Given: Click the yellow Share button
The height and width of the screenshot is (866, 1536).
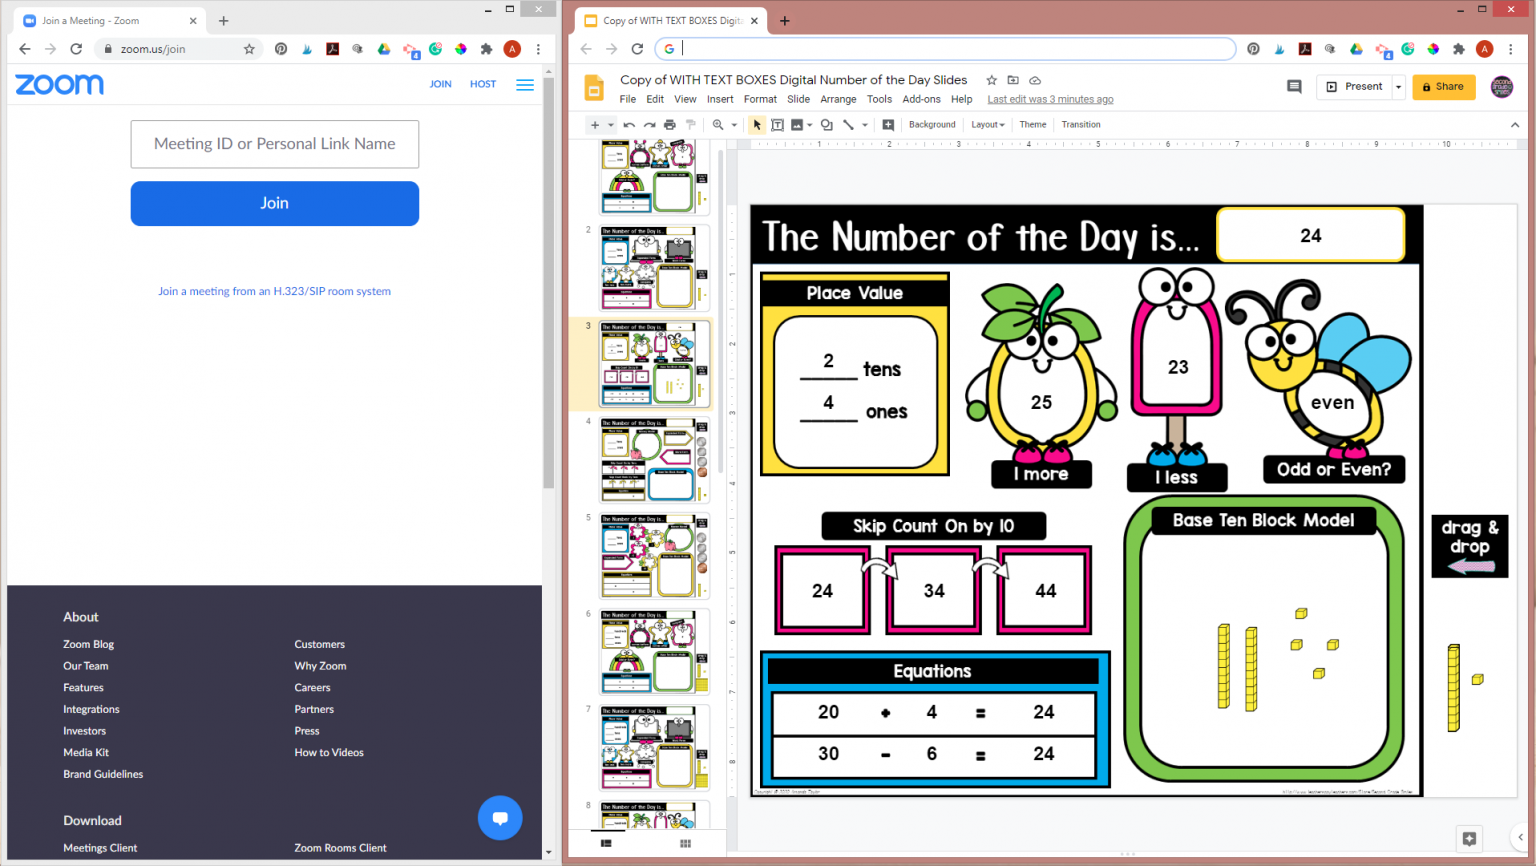Looking at the screenshot, I should 1443,87.
